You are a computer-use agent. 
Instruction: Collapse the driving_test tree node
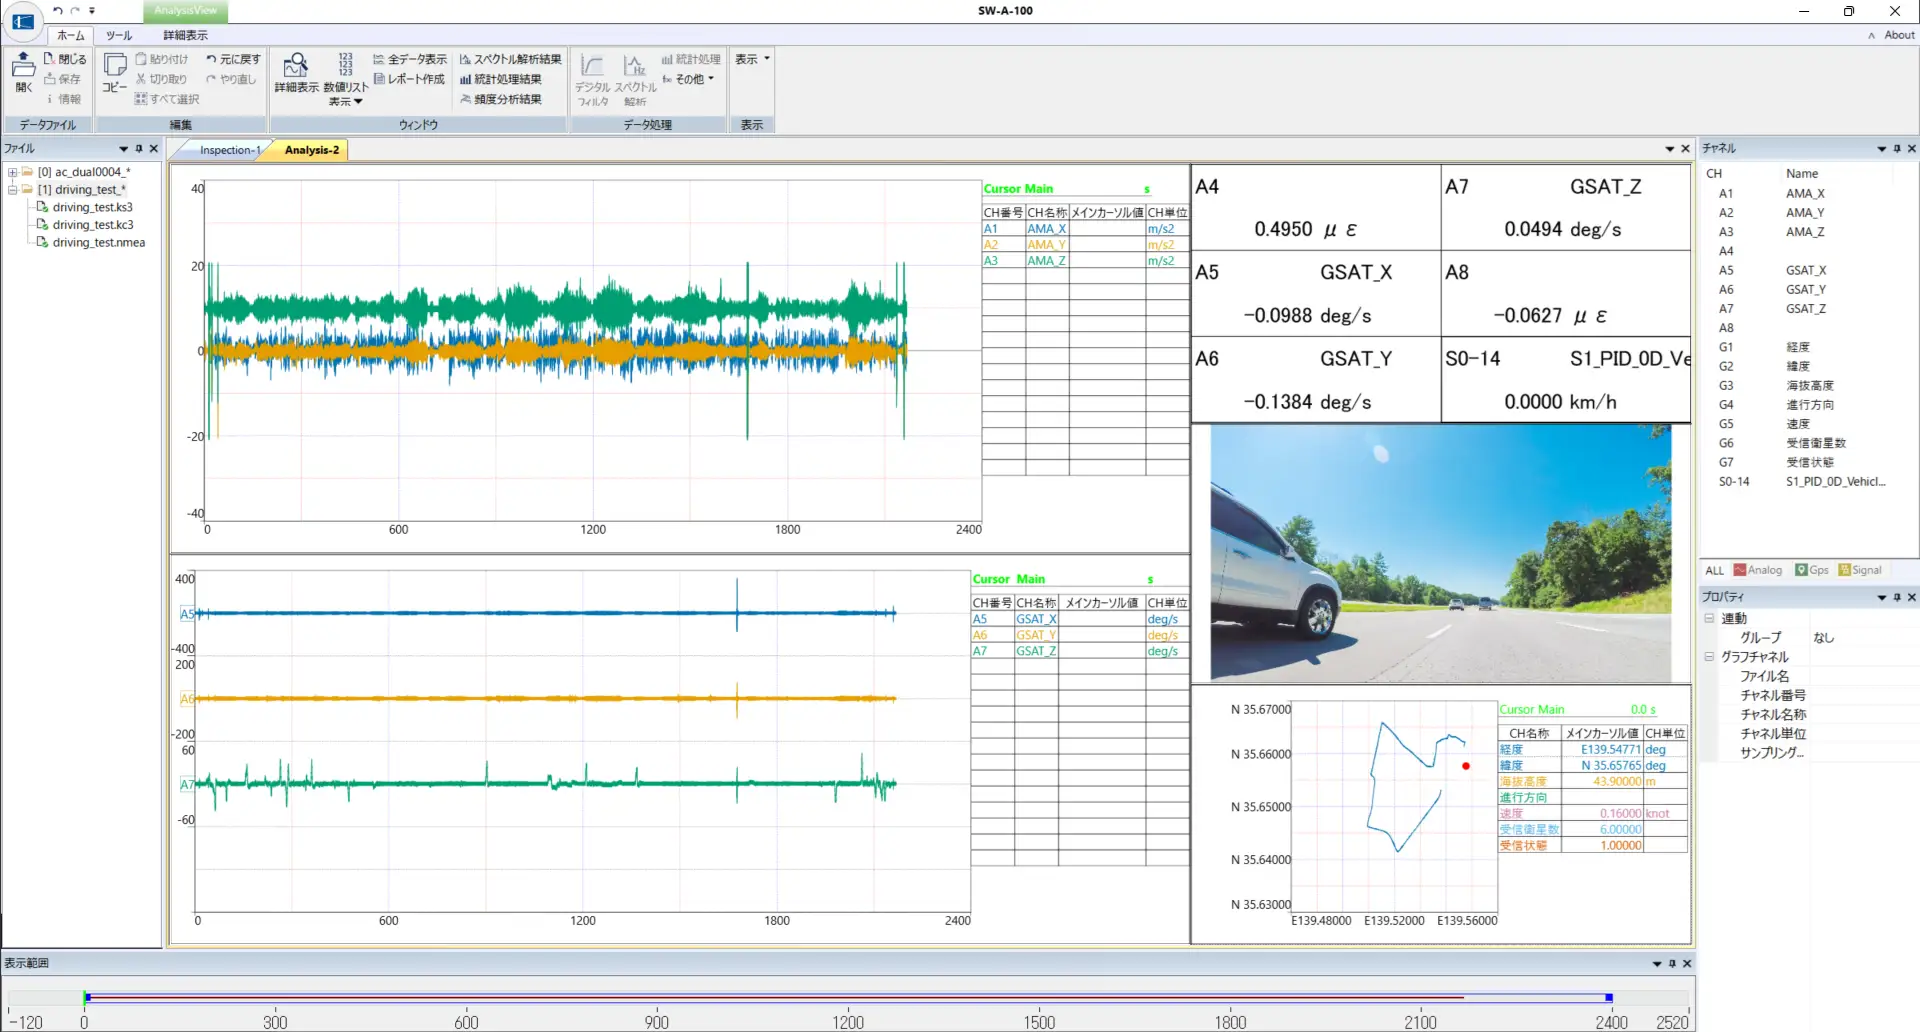click(12, 189)
